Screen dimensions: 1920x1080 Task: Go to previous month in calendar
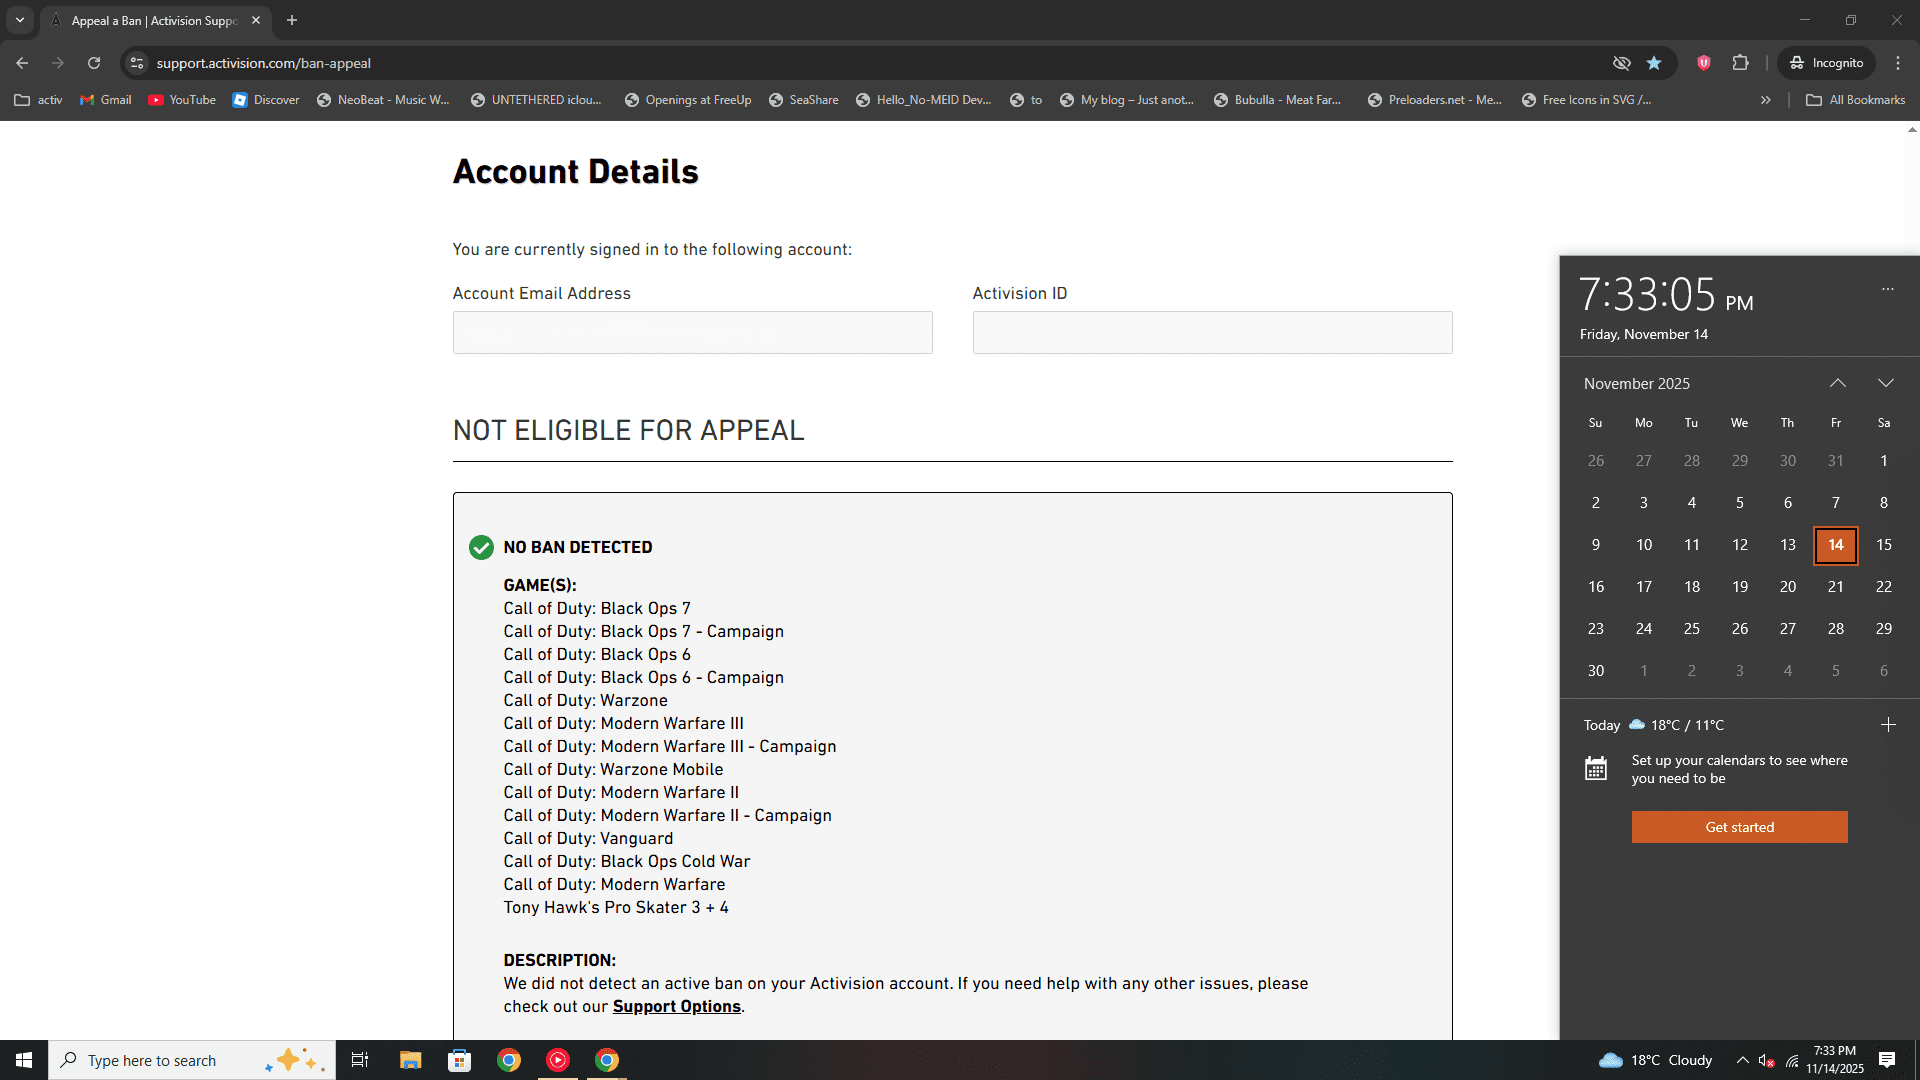coord(1837,383)
